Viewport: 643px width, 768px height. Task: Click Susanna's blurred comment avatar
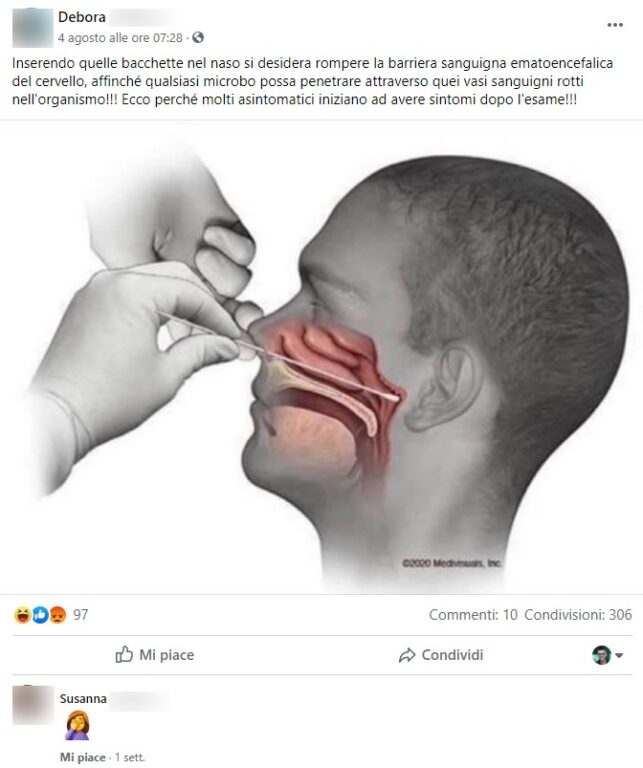click(x=33, y=705)
